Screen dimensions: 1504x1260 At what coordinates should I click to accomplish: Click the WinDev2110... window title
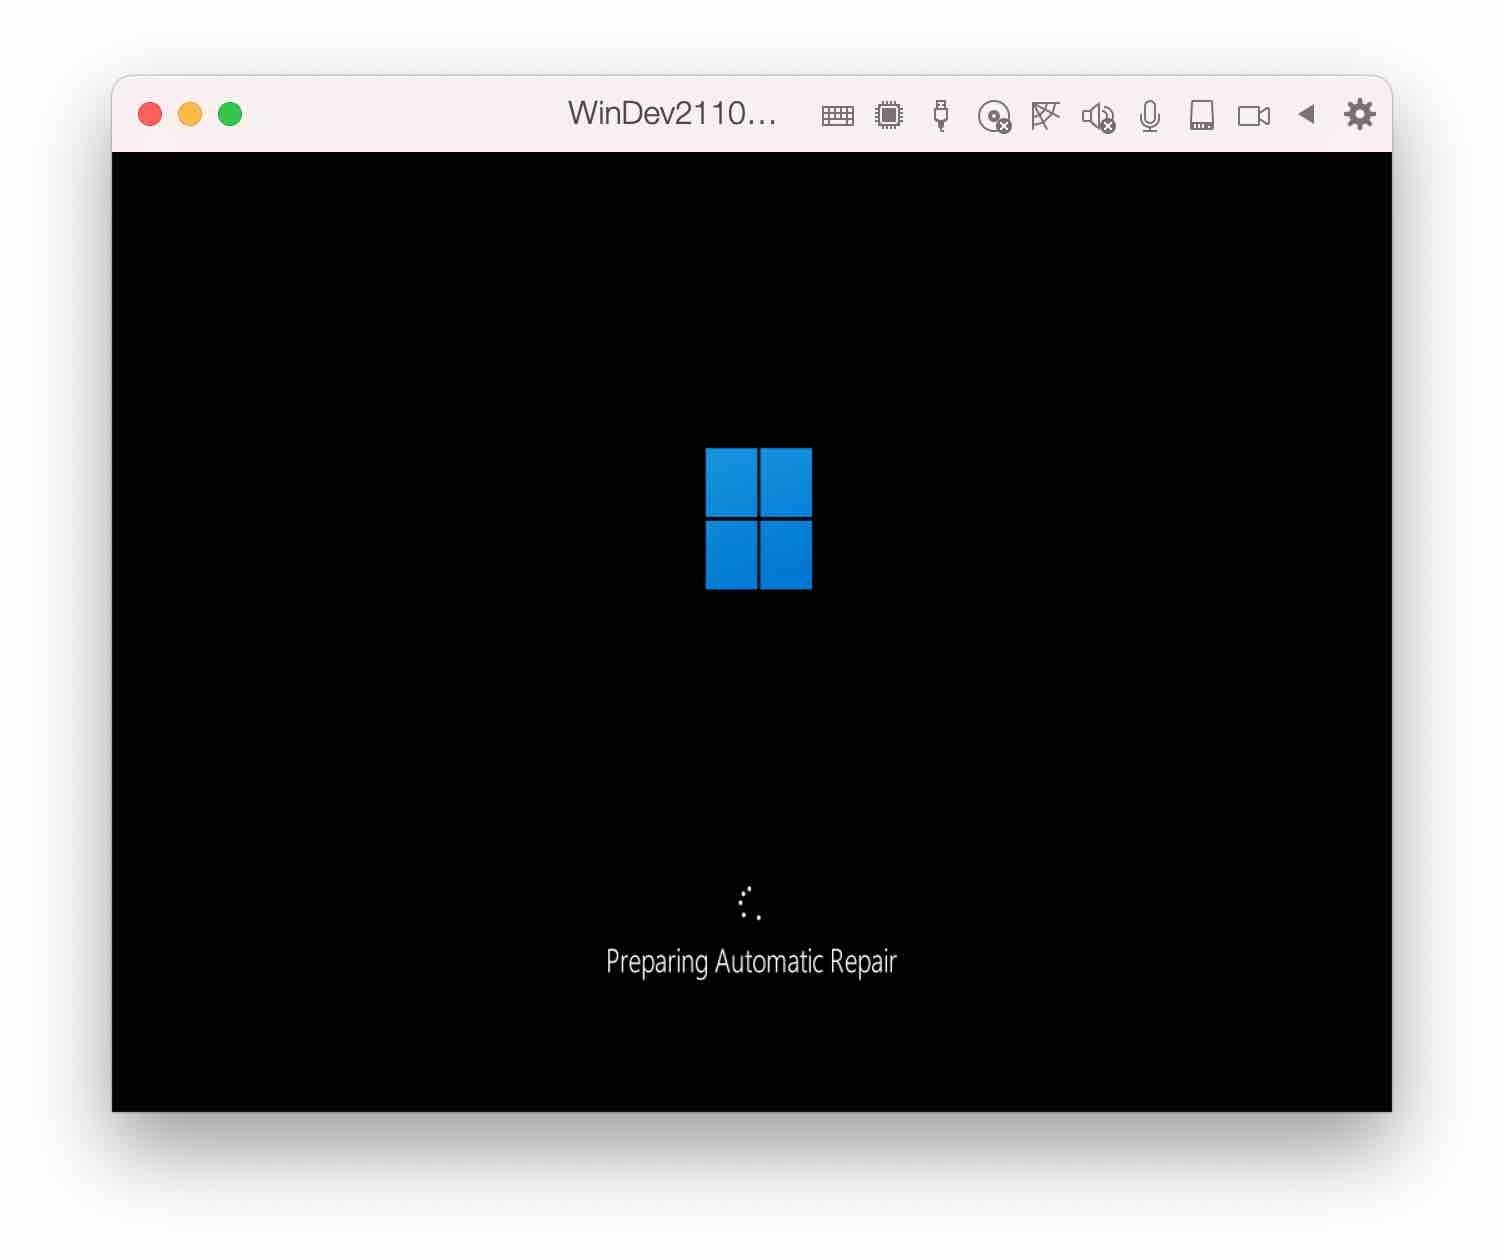pyautogui.click(x=672, y=113)
